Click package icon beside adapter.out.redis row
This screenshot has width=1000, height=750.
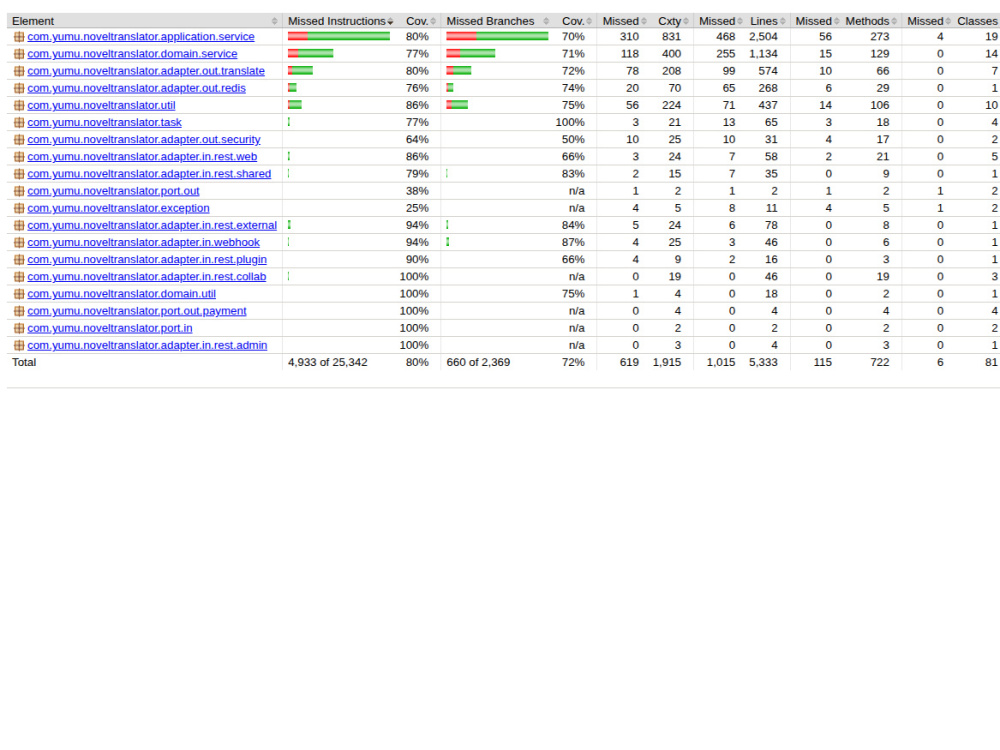[19, 89]
